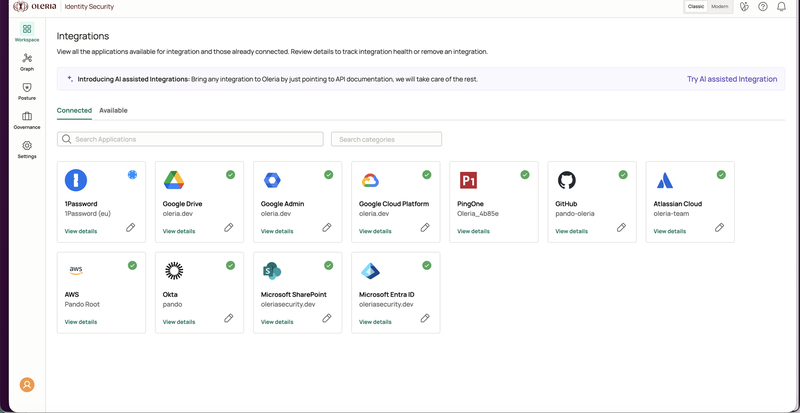View details for Microsoft SharePoint
Screen dimensions: 800x413
point(277,322)
